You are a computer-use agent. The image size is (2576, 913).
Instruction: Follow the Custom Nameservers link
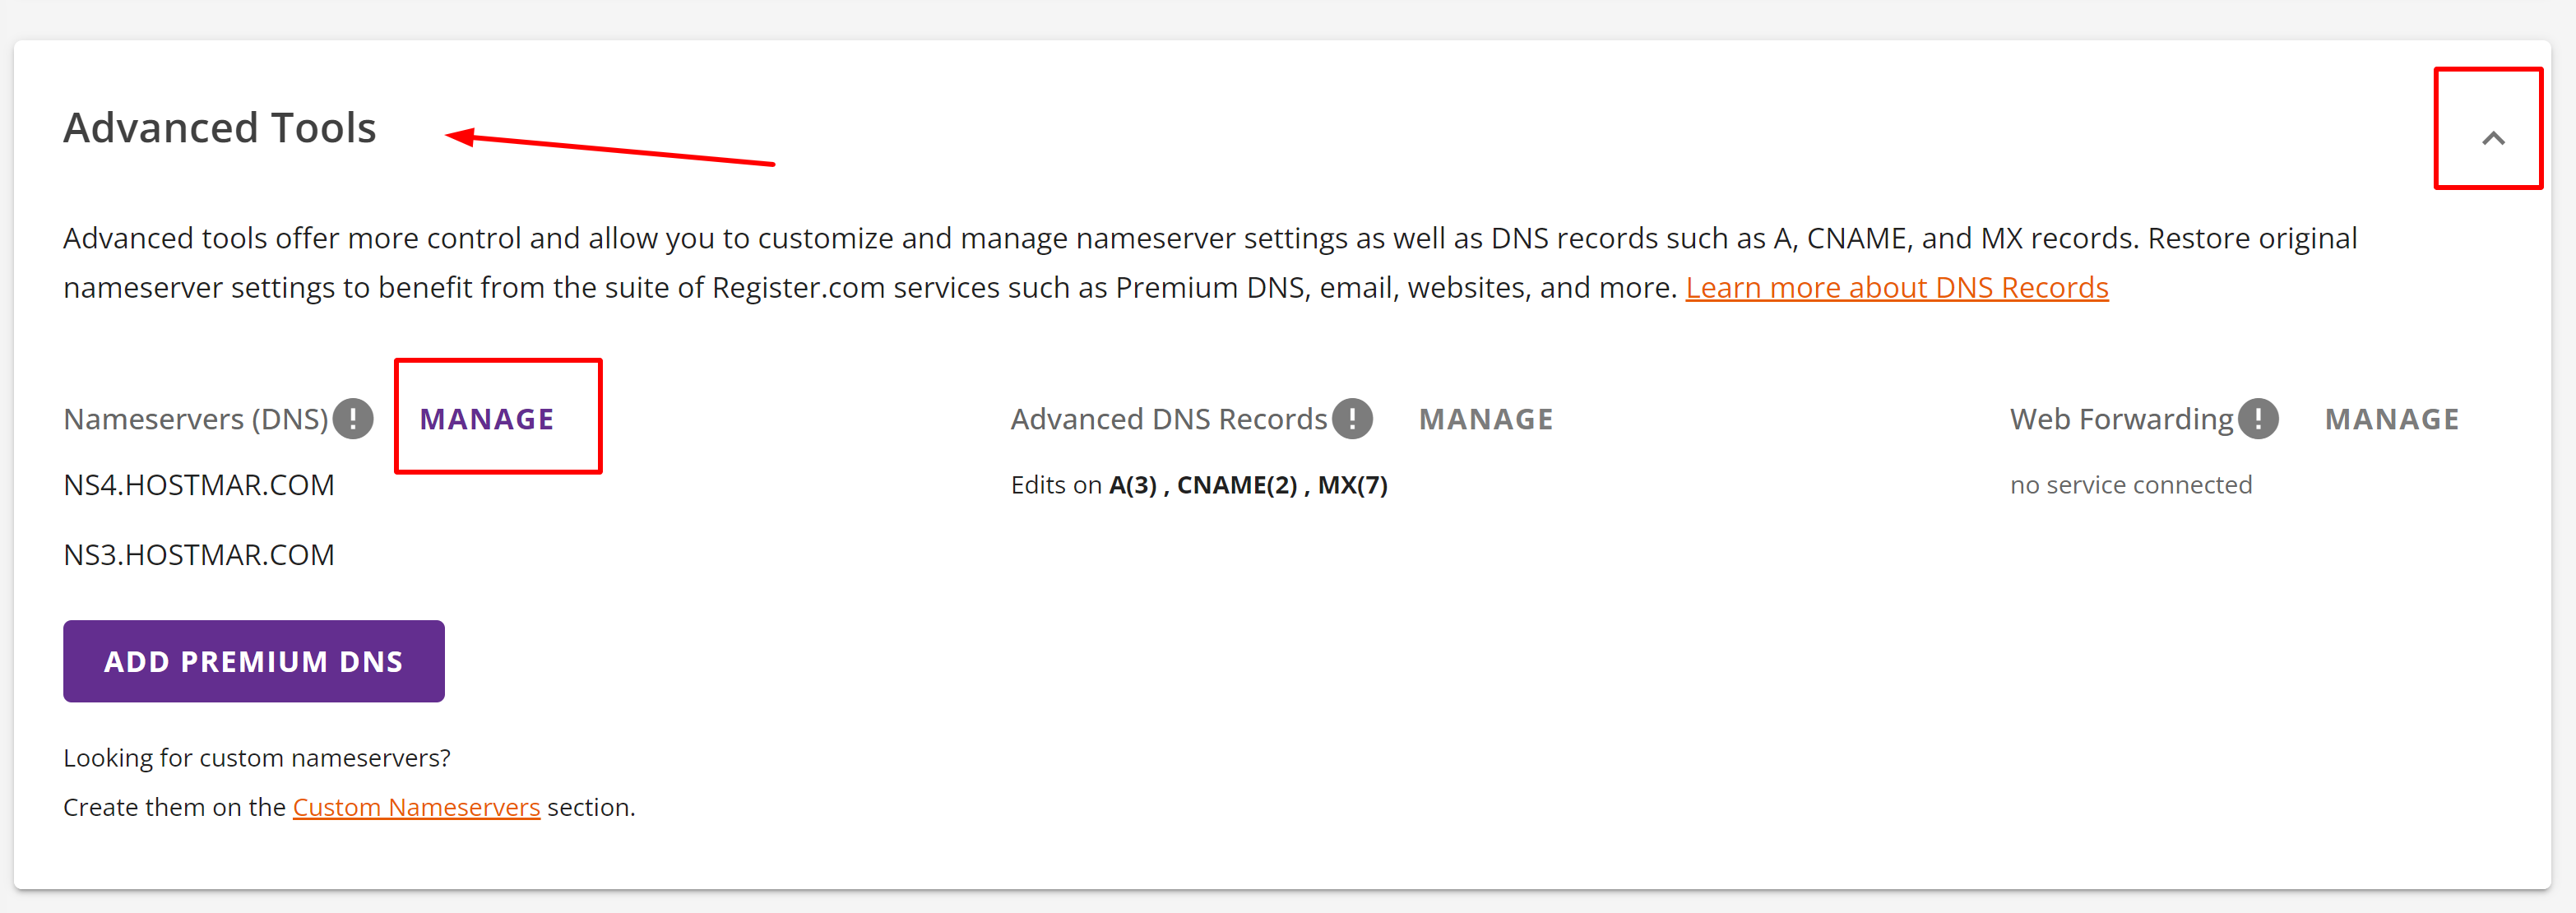click(x=416, y=807)
